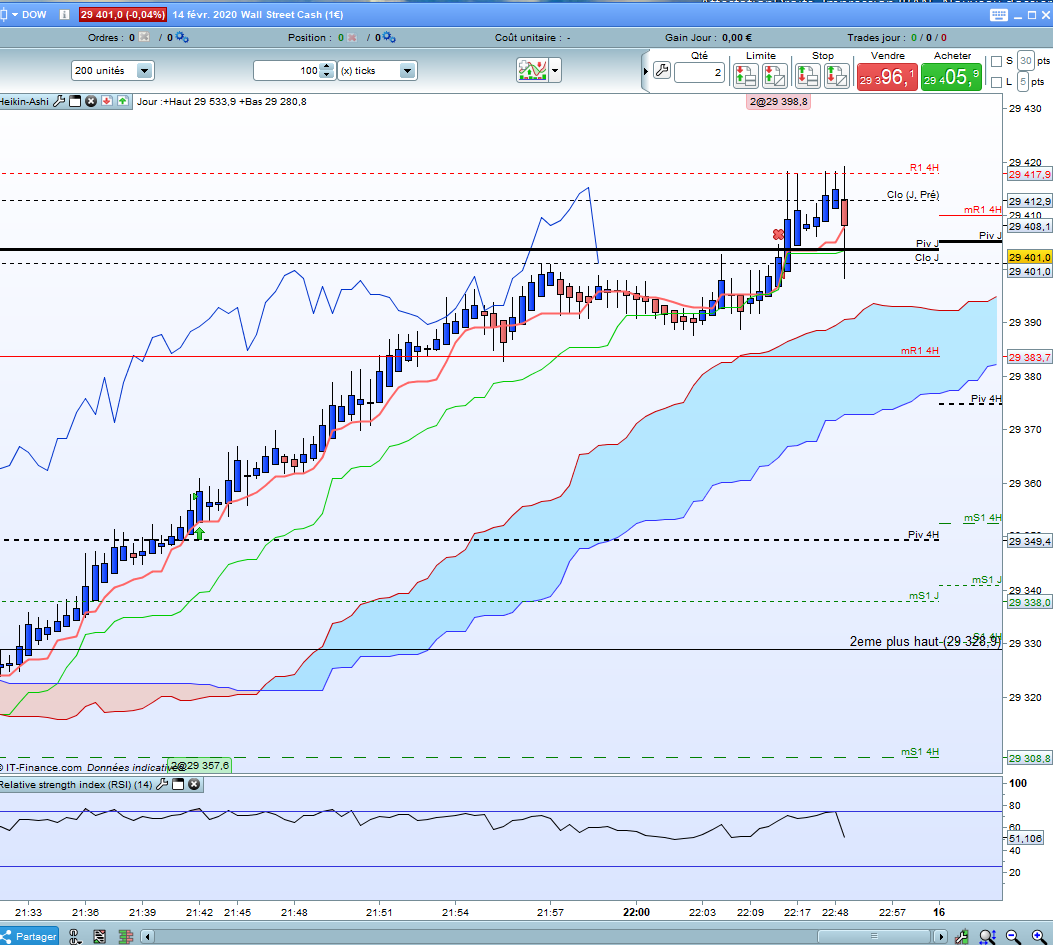The height and width of the screenshot is (945, 1053).
Task: Remove the Heikin-Ashi panel with X icon
Action: tap(91, 101)
